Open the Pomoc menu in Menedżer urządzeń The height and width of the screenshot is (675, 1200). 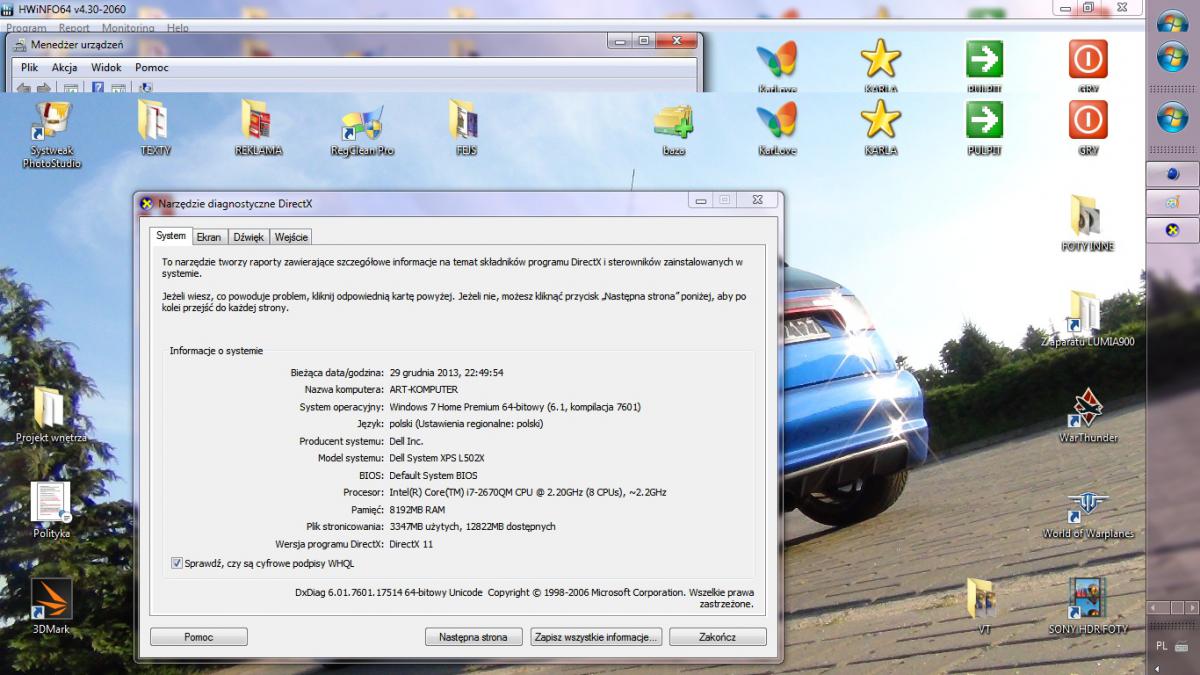click(152, 67)
